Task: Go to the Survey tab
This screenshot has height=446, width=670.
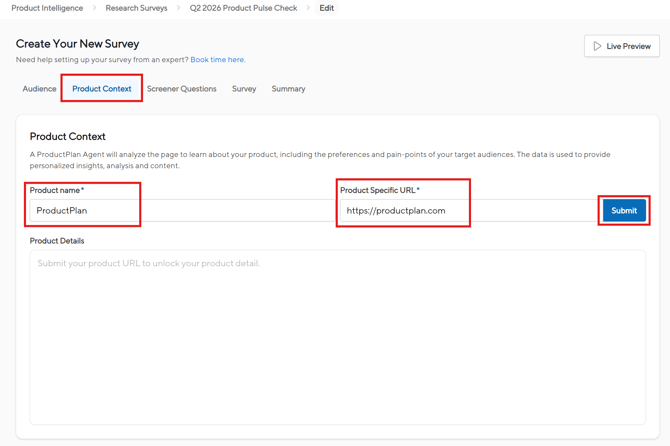Action: click(244, 89)
